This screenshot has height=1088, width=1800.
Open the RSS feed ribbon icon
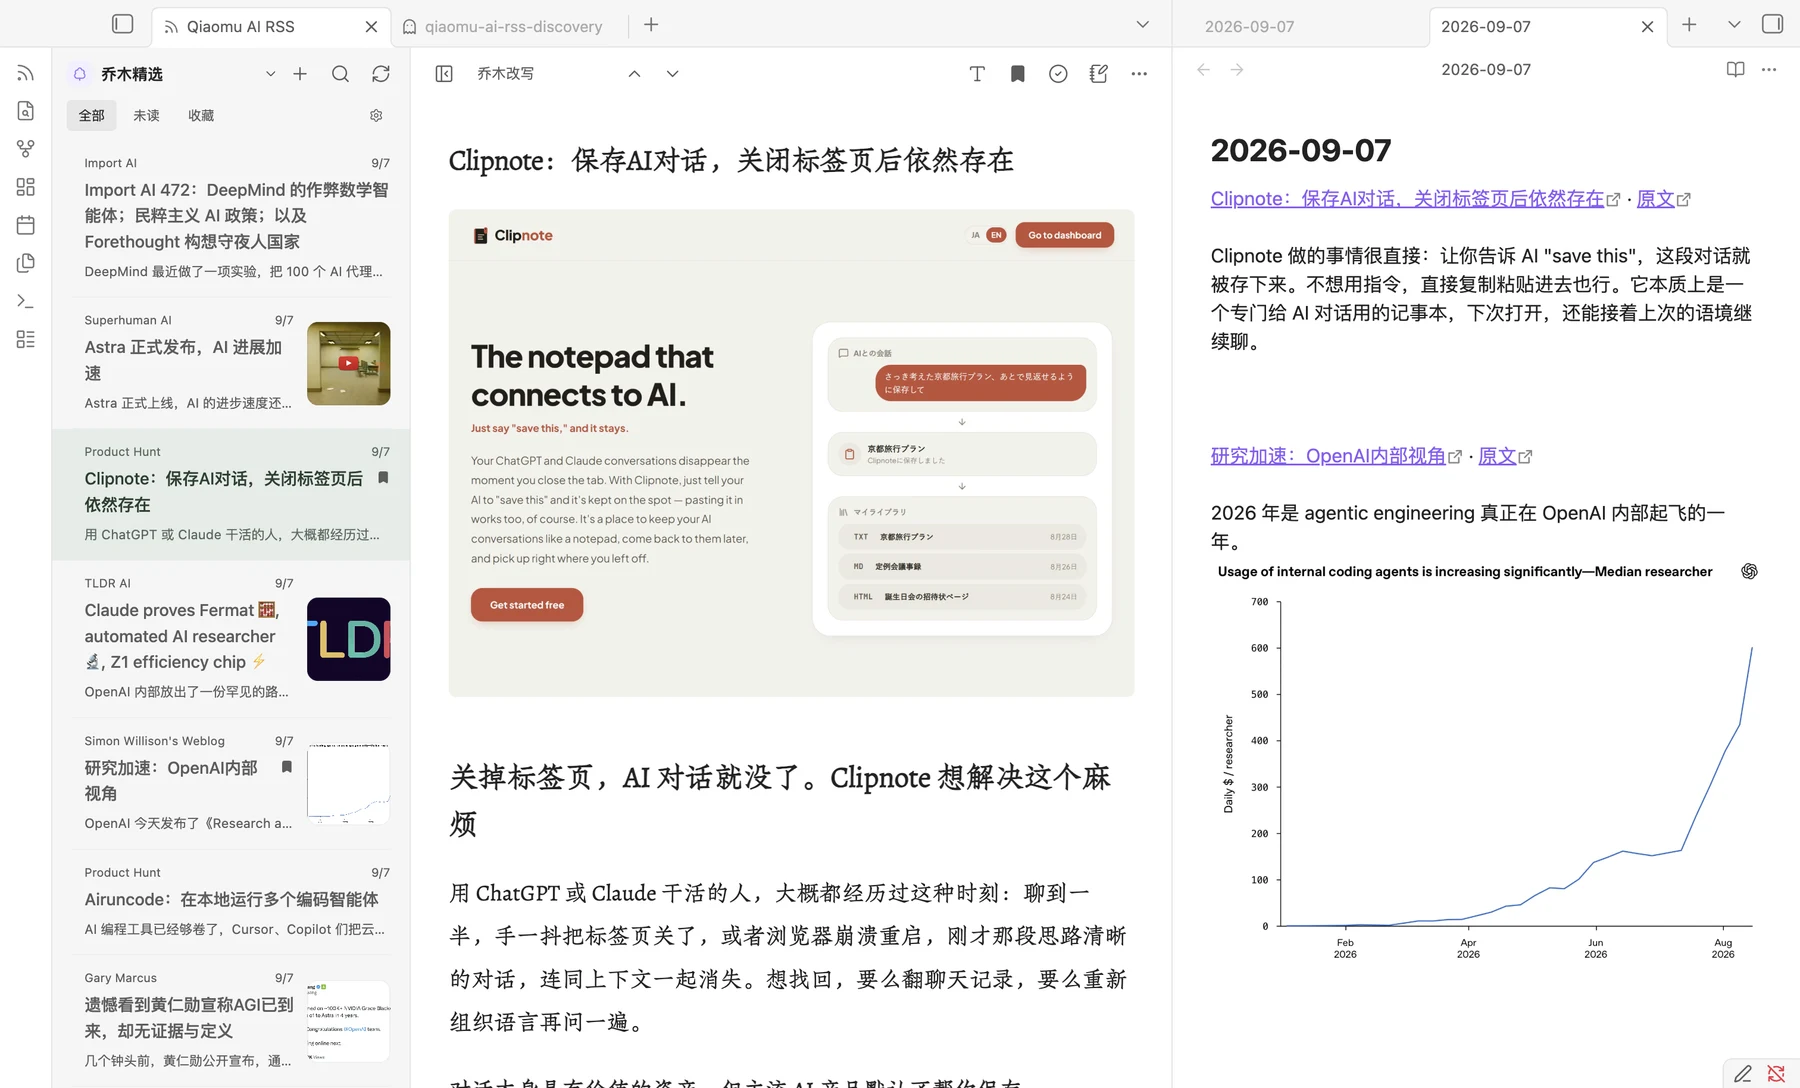26,73
